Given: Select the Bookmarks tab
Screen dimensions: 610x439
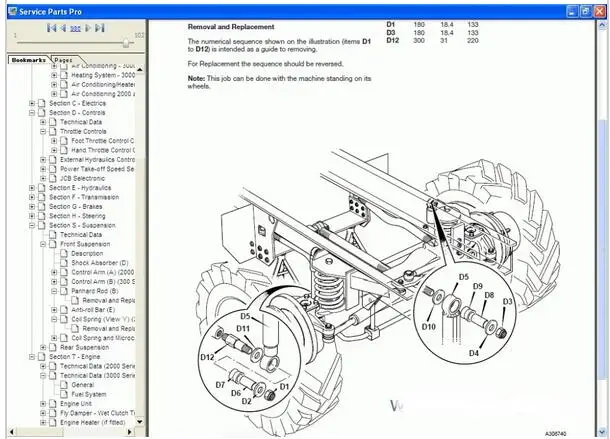Looking at the screenshot, I should [x=28, y=60].
